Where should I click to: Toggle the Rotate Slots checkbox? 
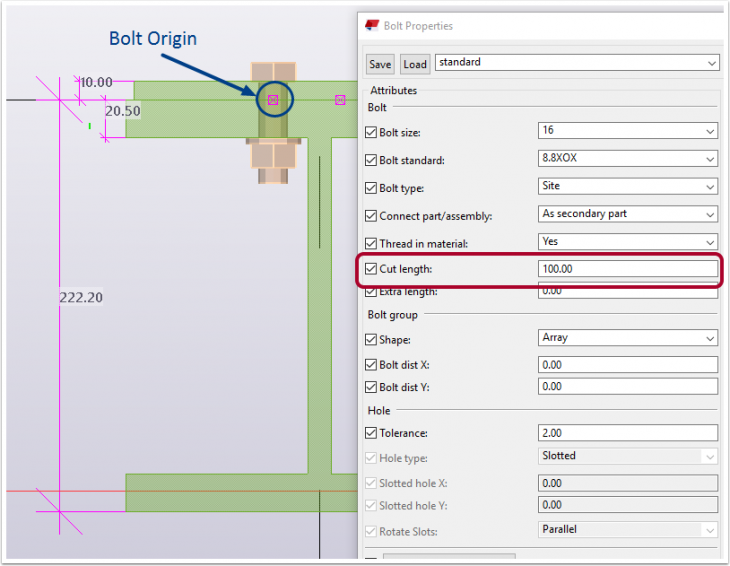pyautogui.click(x=371, y=532)
